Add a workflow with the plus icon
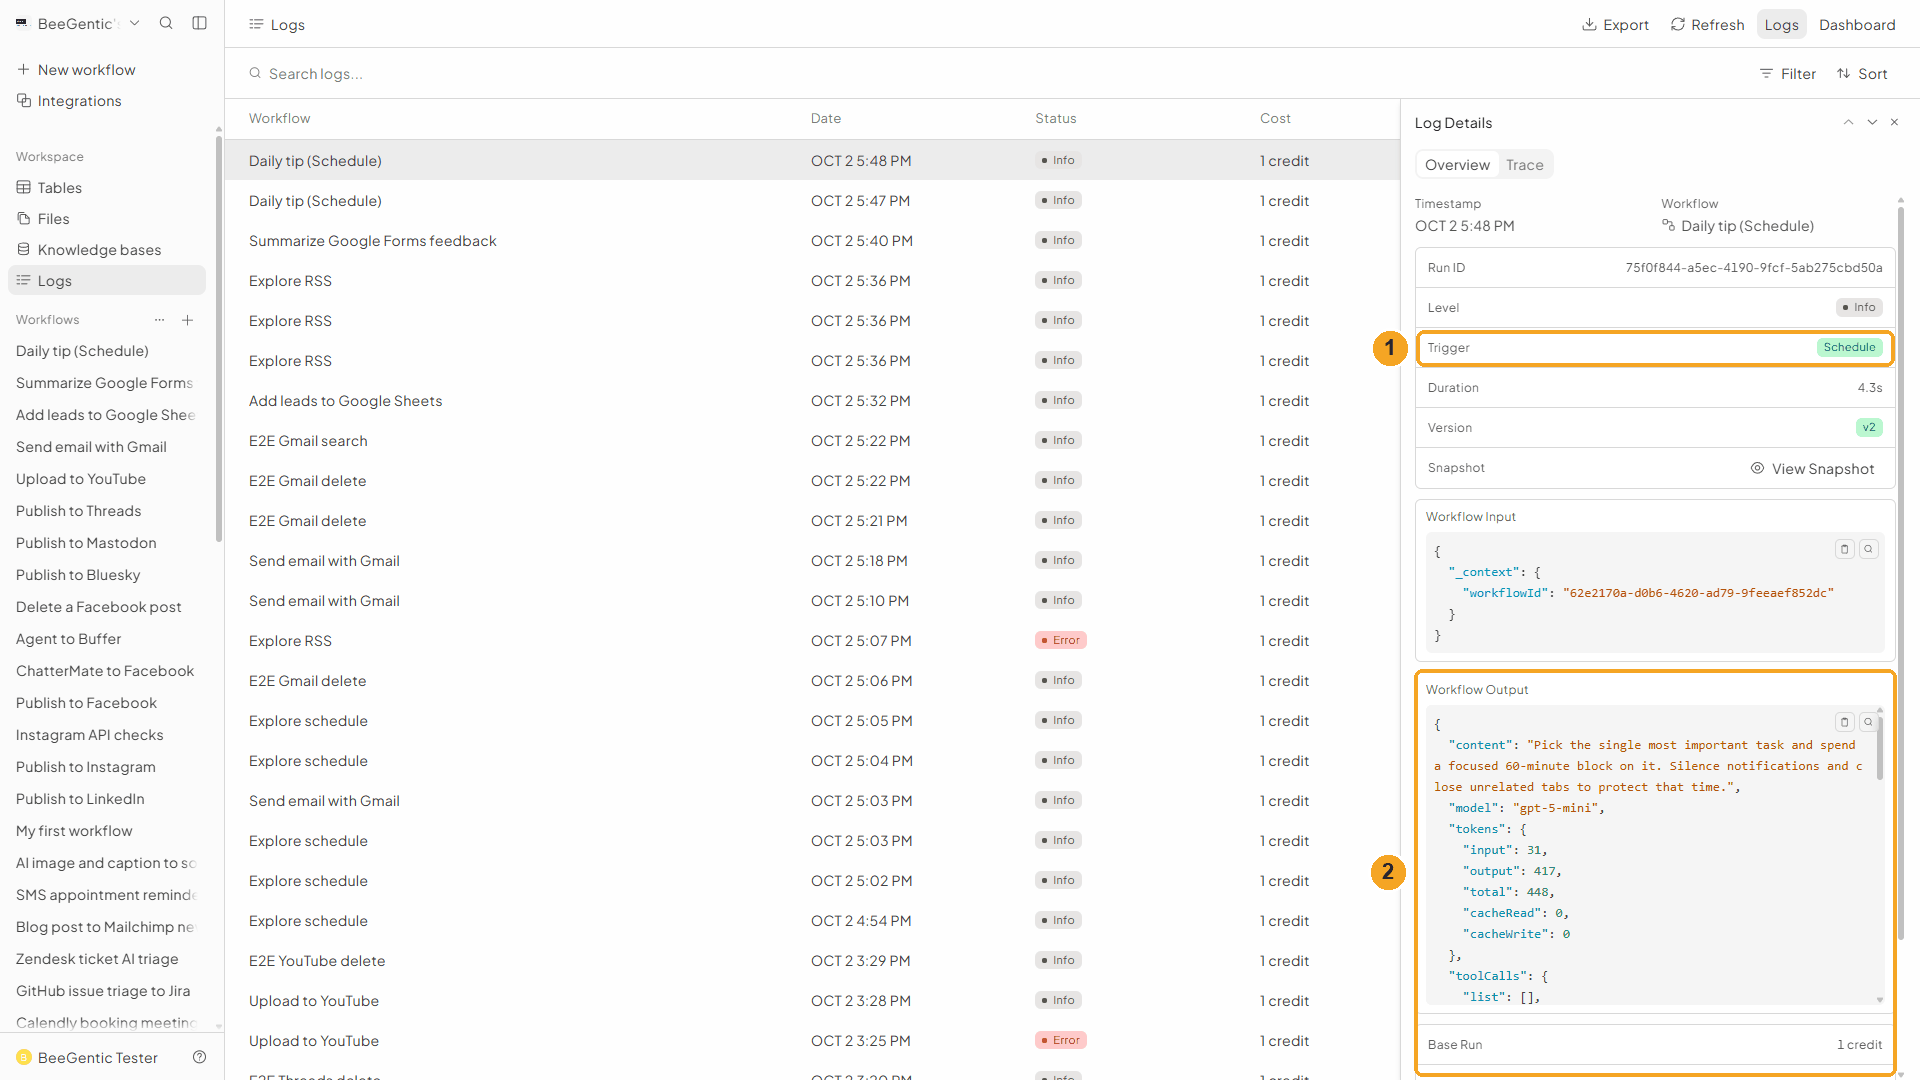Viewport: 1920px width, 1080px height. coord(187,320)
